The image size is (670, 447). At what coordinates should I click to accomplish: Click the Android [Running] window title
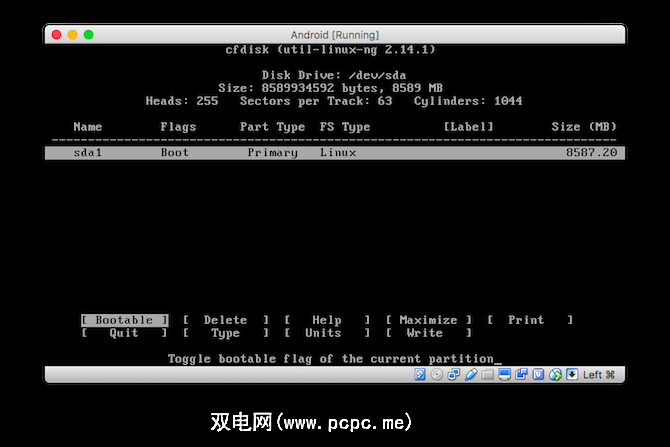tap(335, 35)
